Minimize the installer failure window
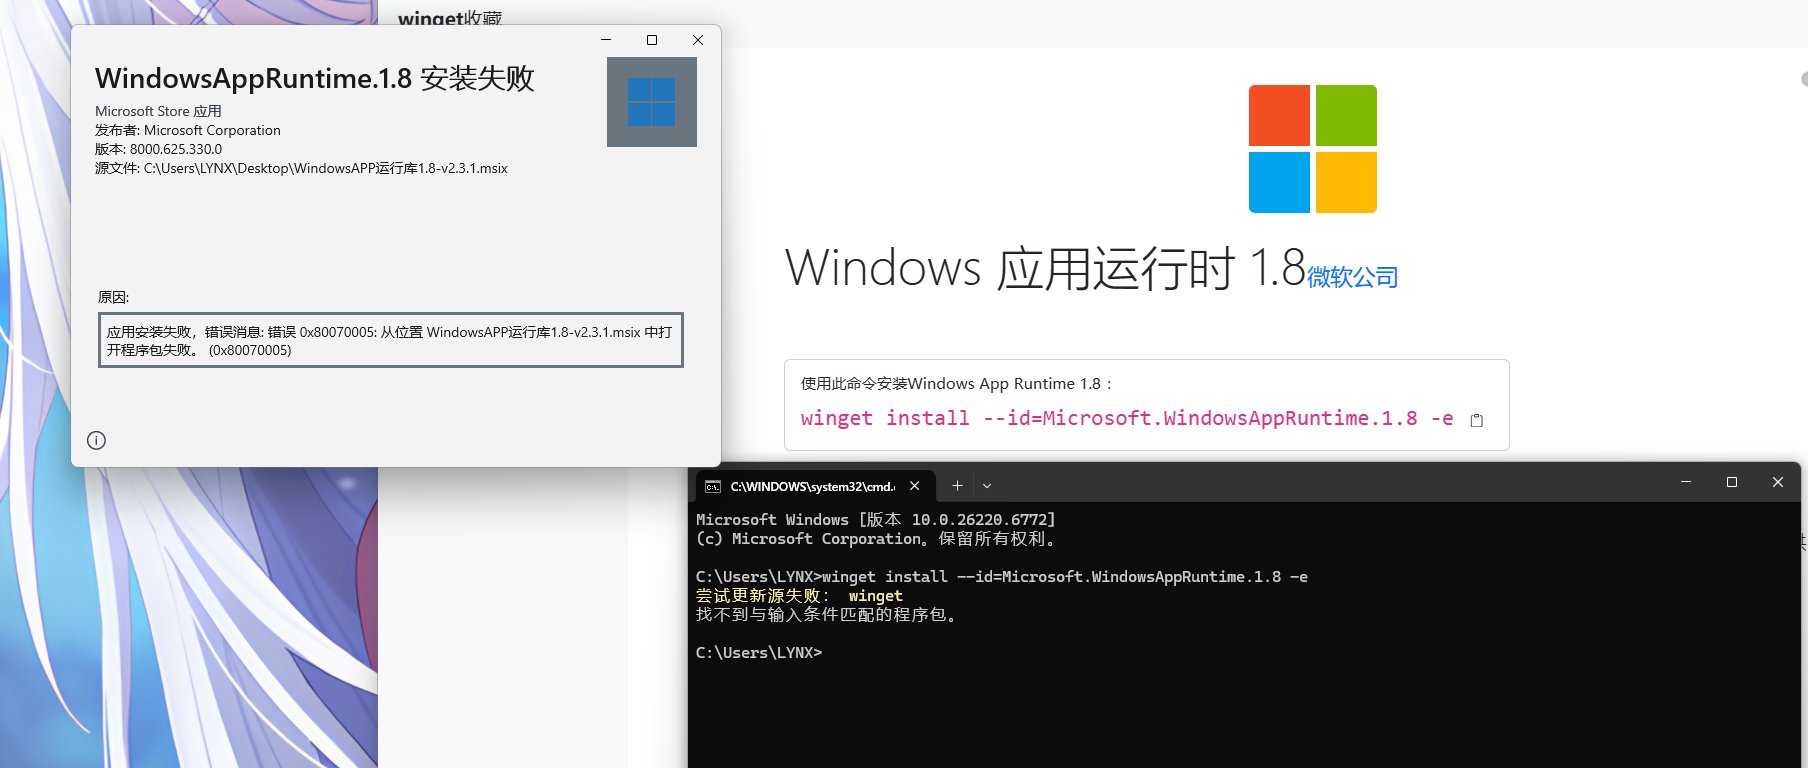 click(606, 40)
